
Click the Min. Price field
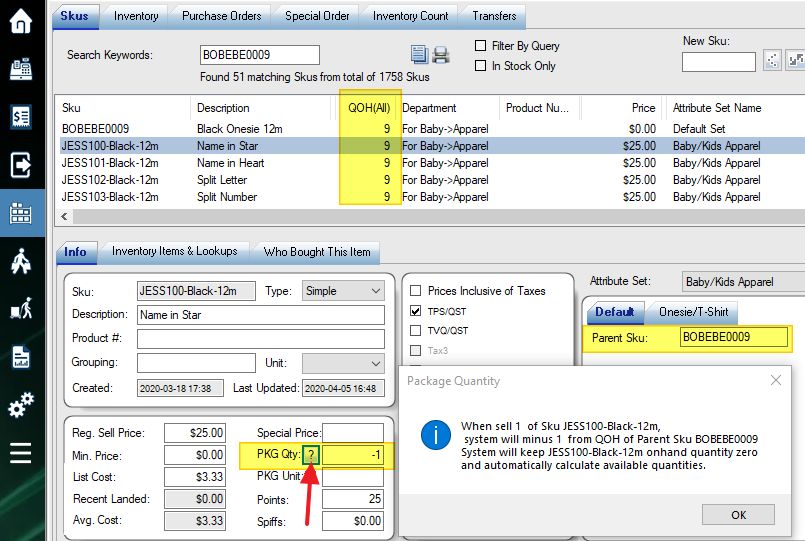coord(195,455)
